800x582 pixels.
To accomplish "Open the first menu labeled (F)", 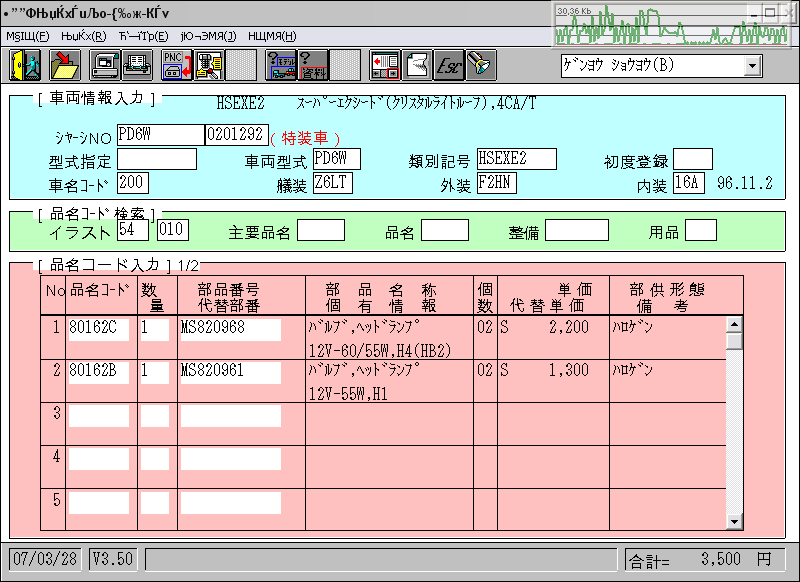I will pyautogui.click(x=28, y=36).
